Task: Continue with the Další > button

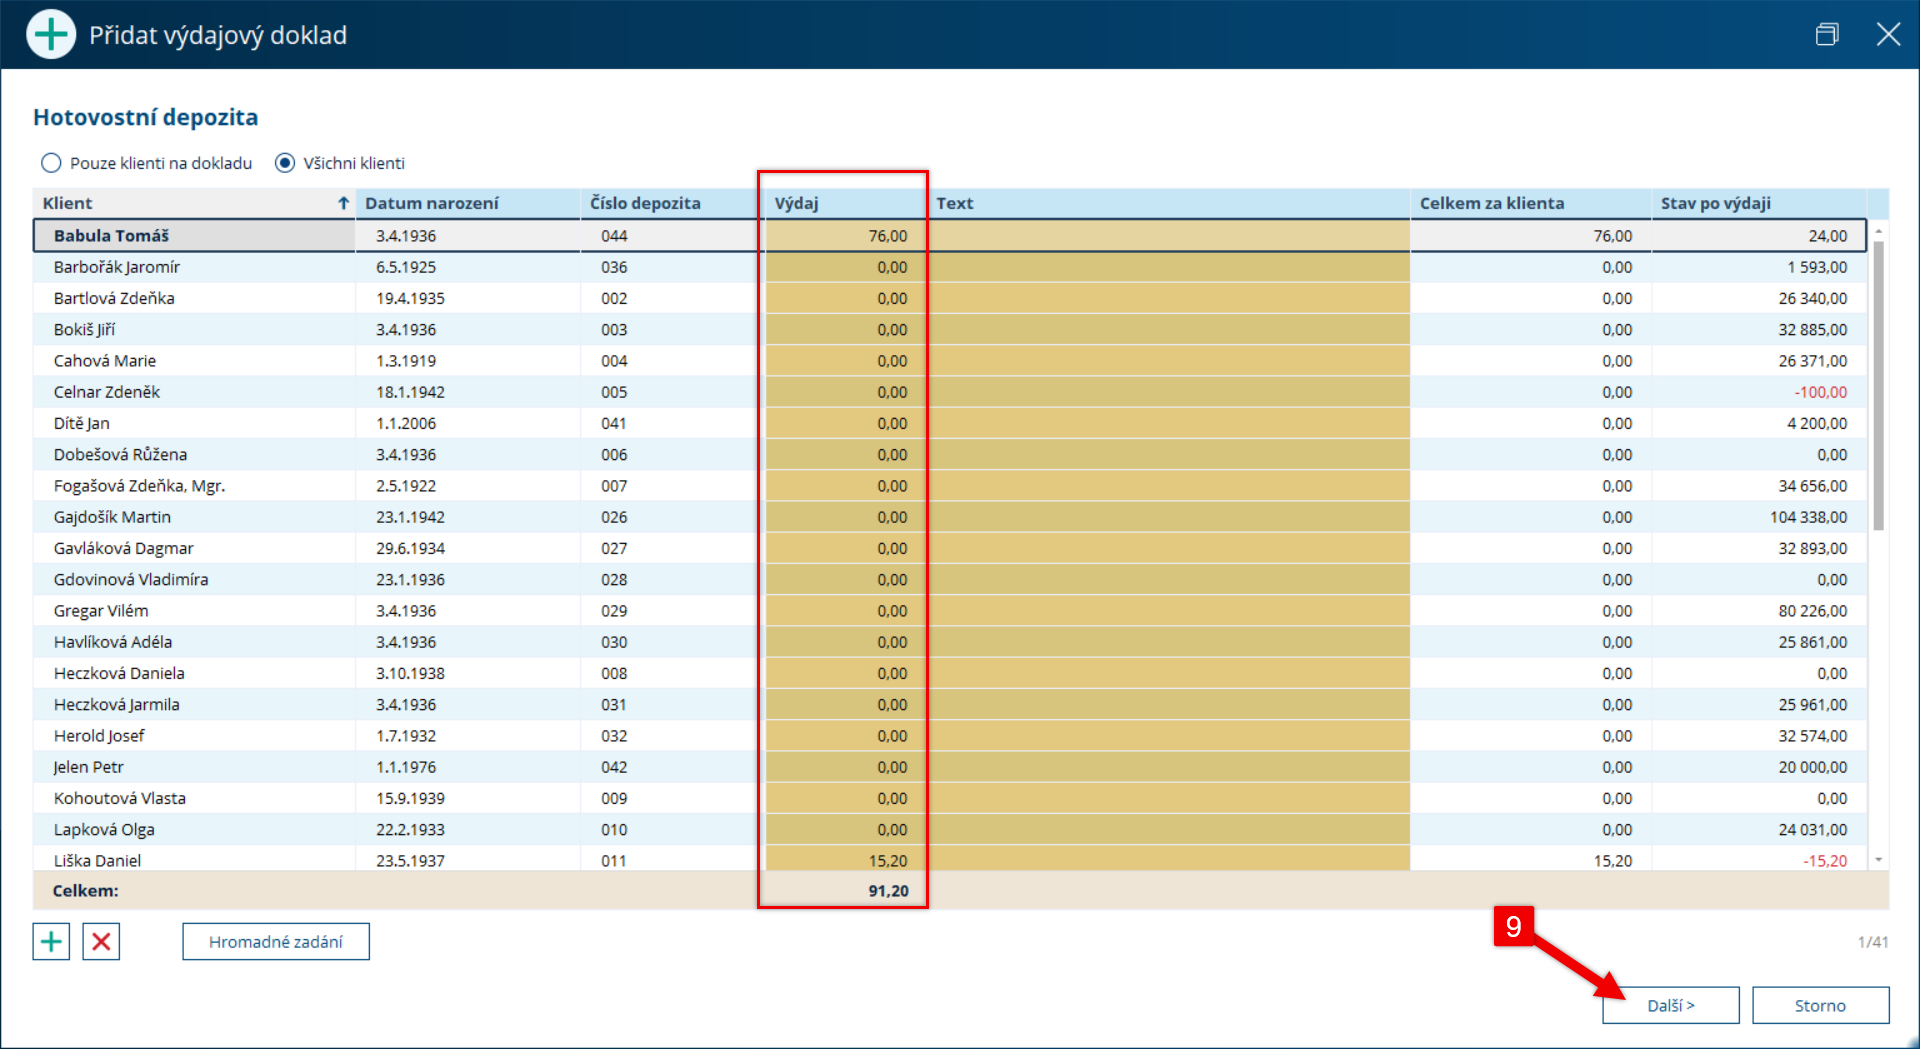Action: [x=1671, y=1005]
